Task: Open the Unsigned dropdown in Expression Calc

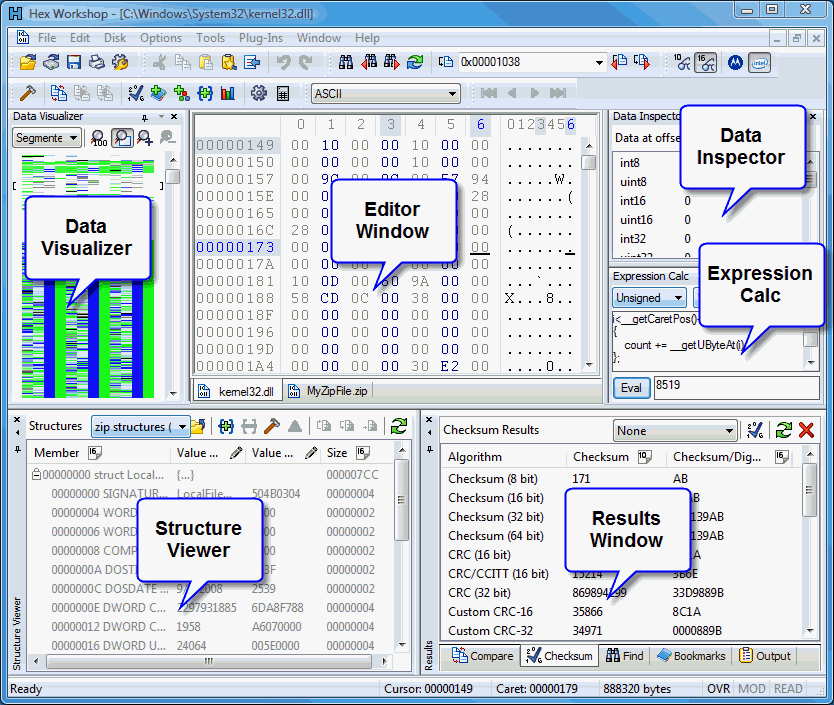Action: click(x=678, y=297)
